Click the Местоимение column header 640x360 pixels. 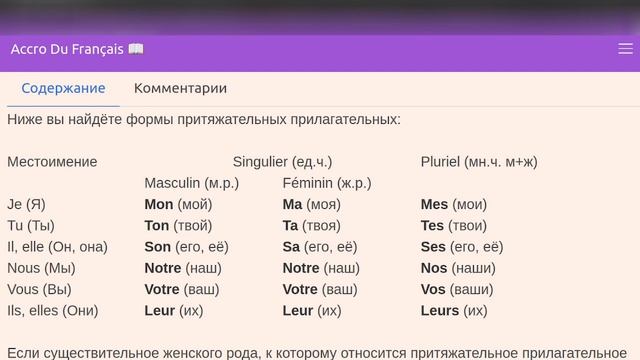(52, 162)
